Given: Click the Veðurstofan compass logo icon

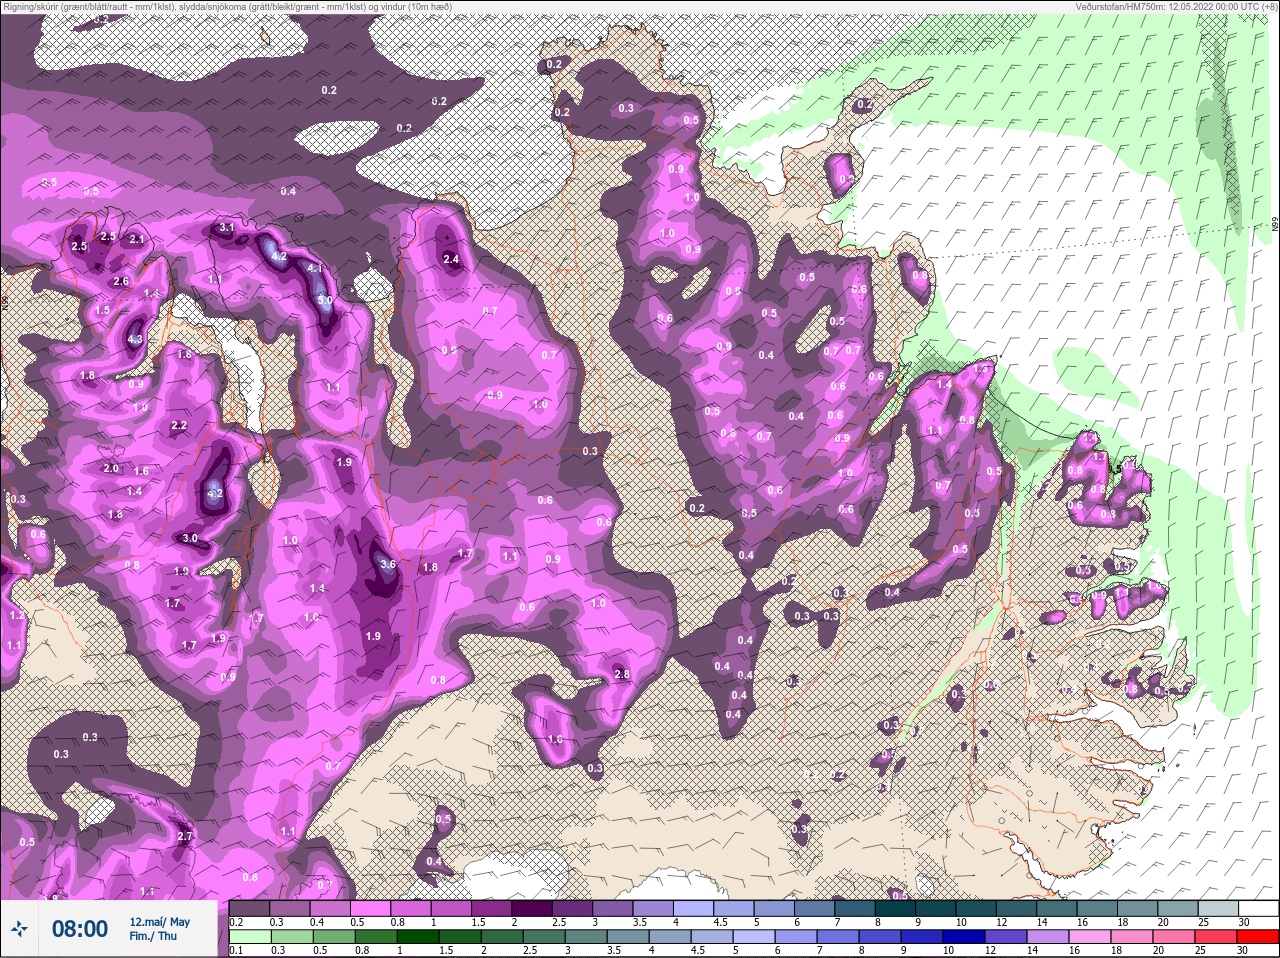Looking at the screenshot, I should tap(20, 929).
